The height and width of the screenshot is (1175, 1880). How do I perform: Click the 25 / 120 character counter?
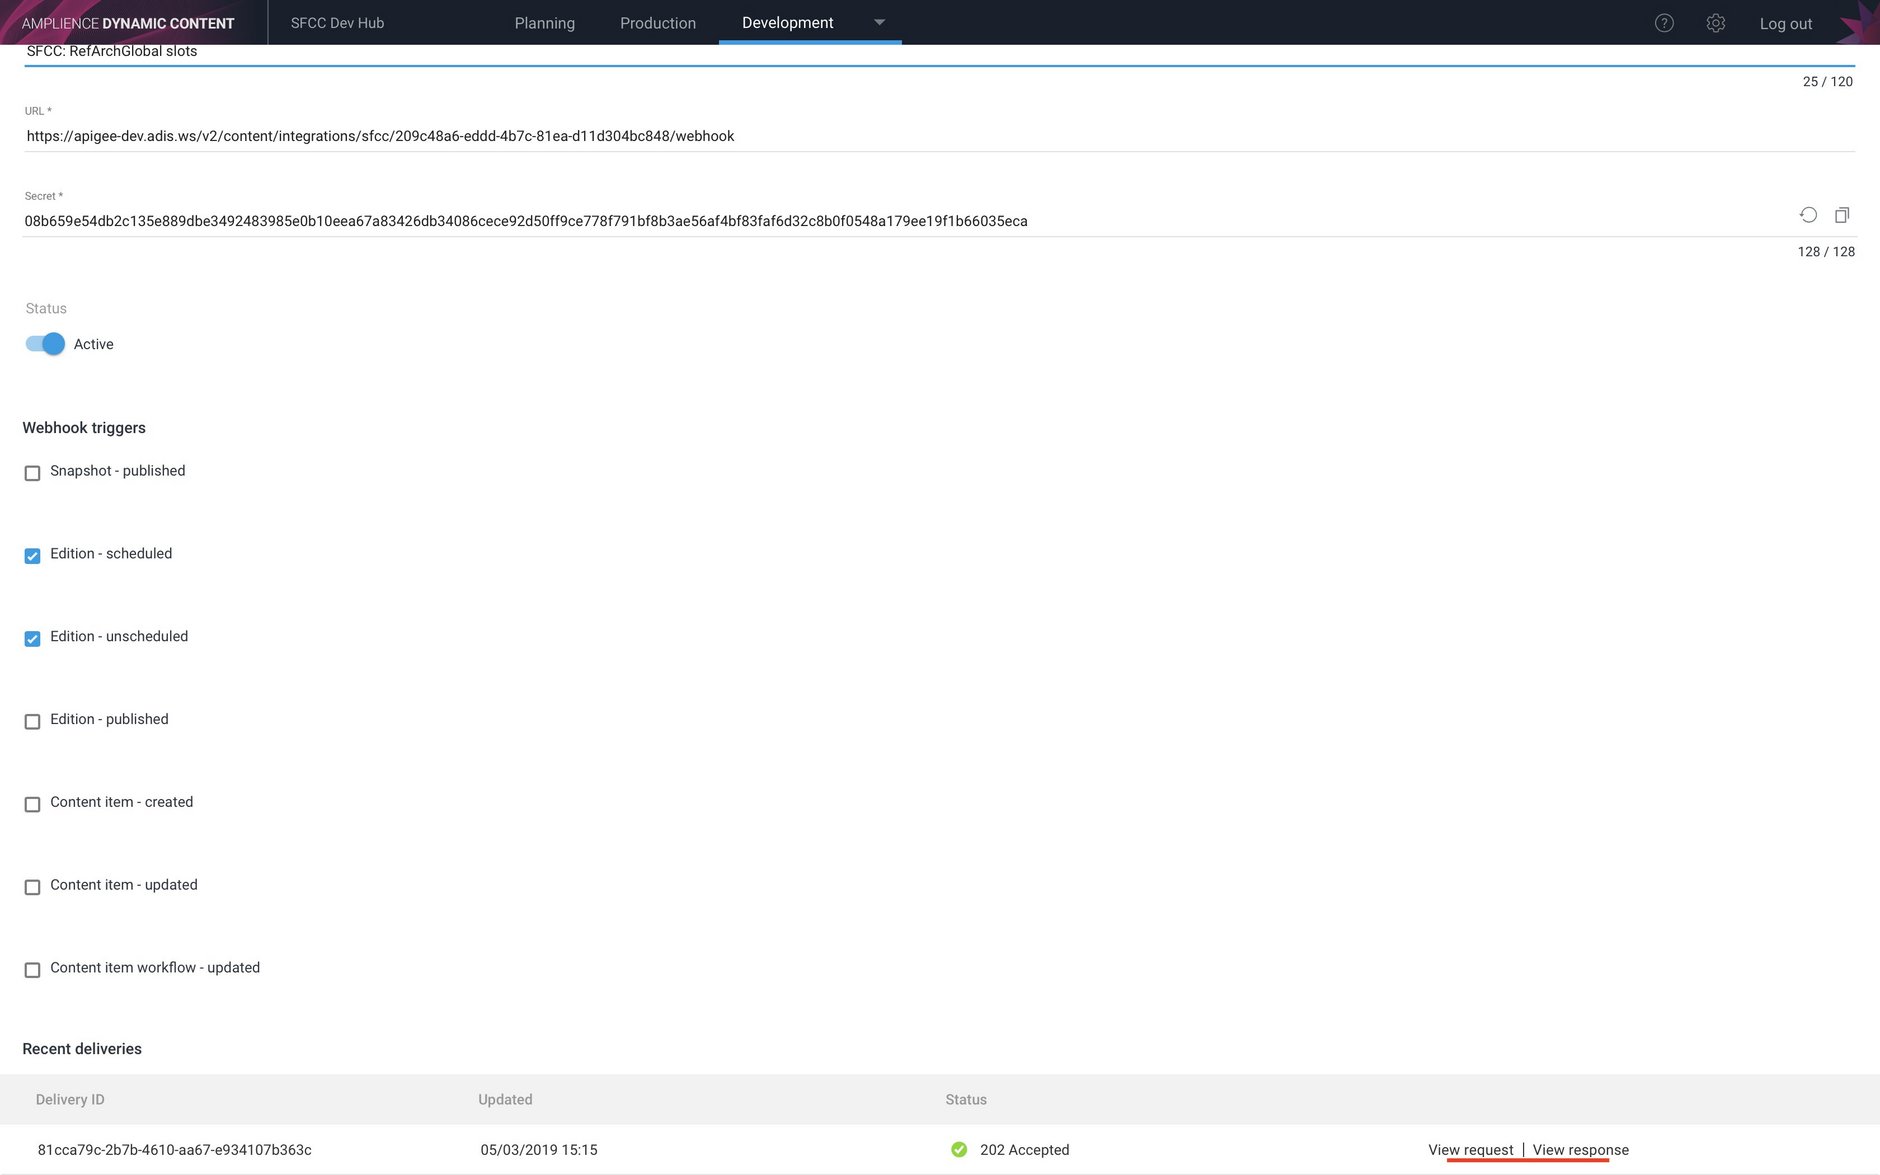[x=1828, y=82]
